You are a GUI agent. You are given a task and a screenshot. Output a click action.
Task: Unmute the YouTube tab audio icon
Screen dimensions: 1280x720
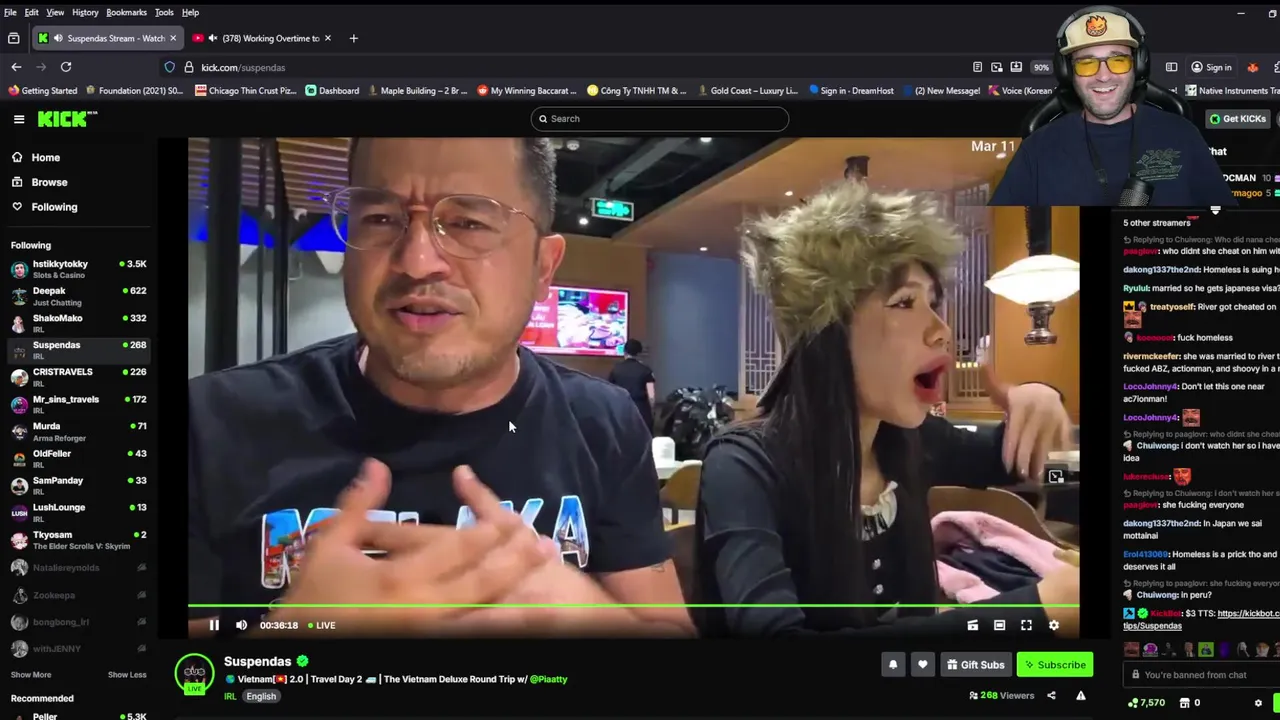coord(213,38)
